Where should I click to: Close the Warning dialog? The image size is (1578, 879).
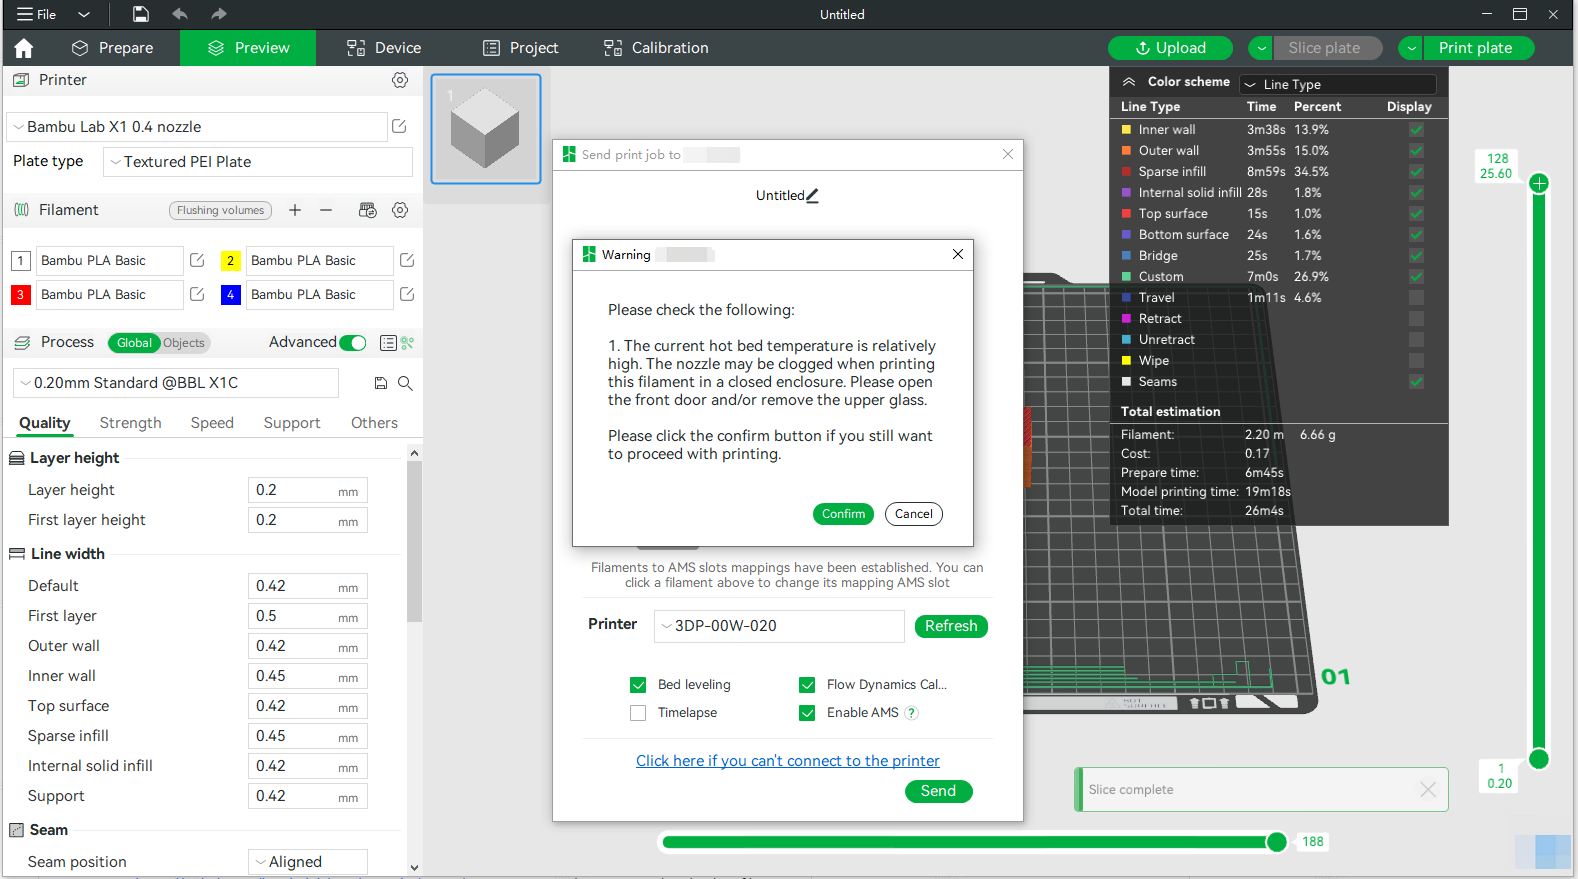coord(958,254)
